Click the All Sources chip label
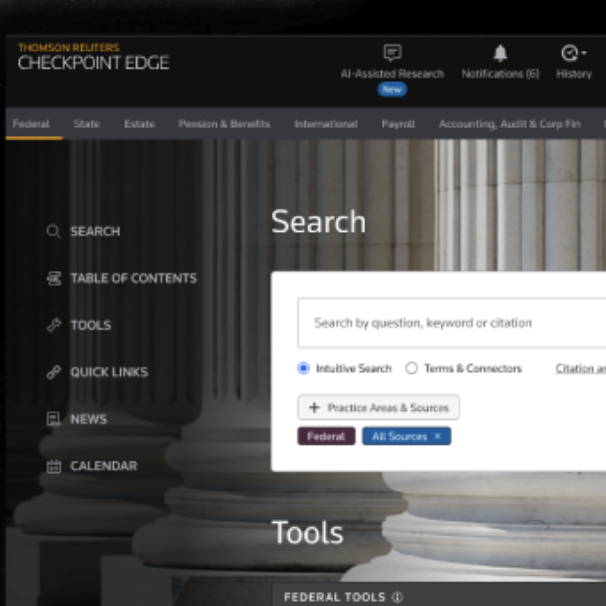606x606 pixels. 399,436
